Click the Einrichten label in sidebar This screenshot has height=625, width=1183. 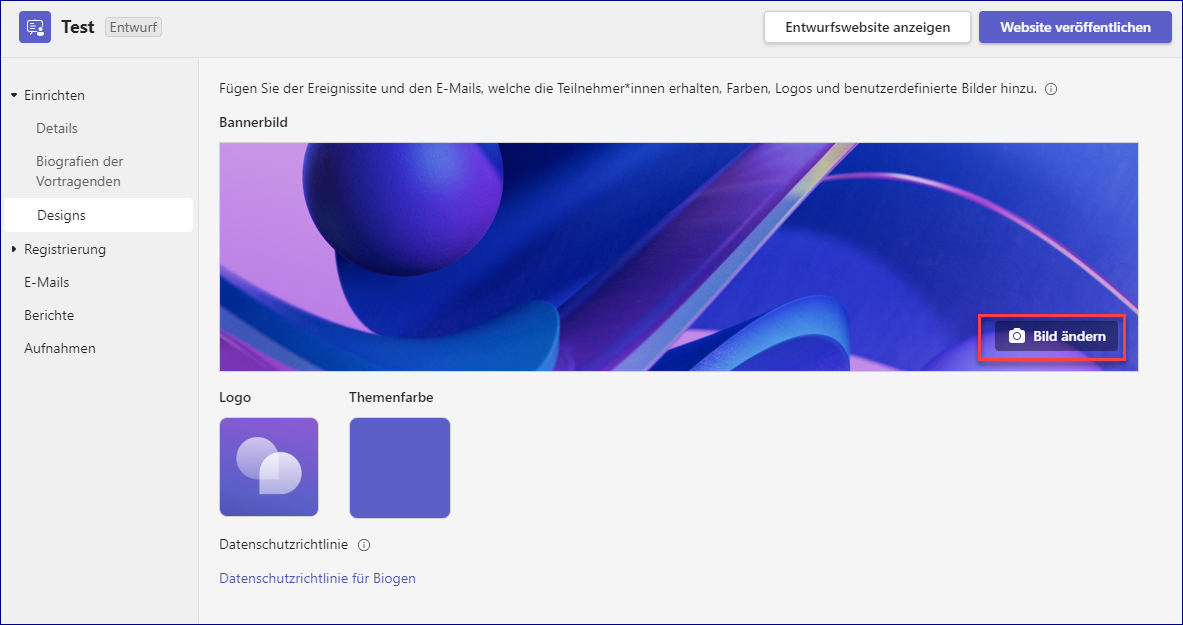pos(54,96)
